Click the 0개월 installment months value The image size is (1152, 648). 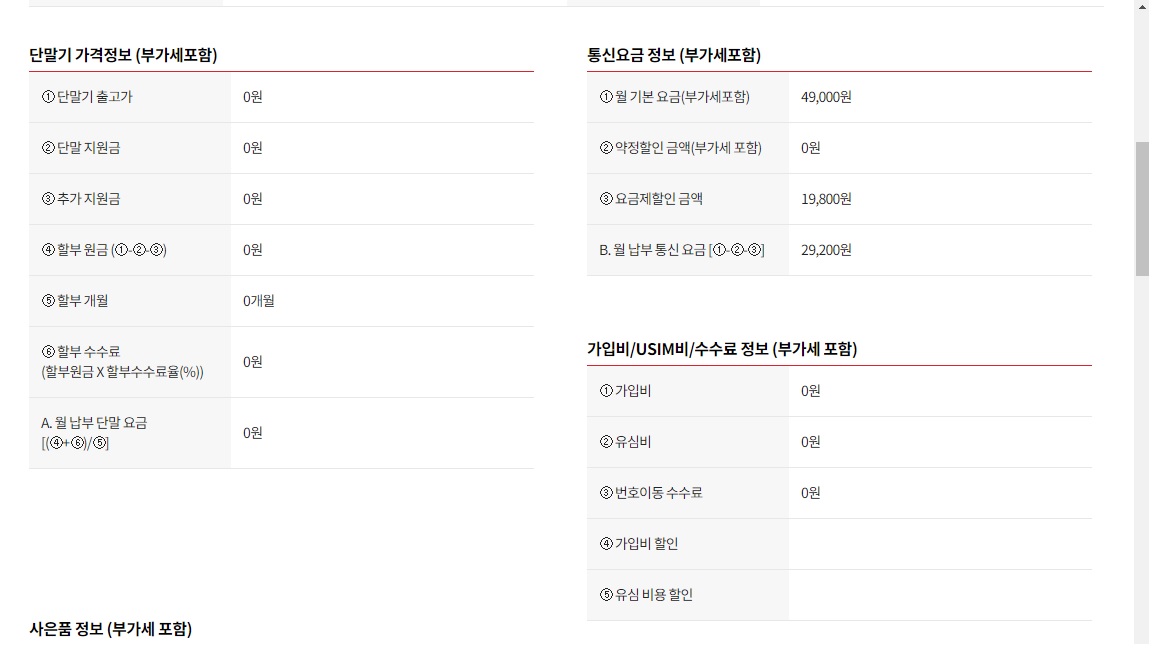click(x=259, y=301)
